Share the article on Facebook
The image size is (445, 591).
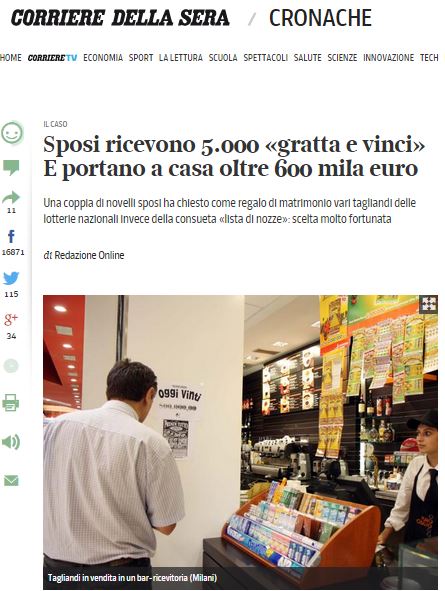pos(11,236)
